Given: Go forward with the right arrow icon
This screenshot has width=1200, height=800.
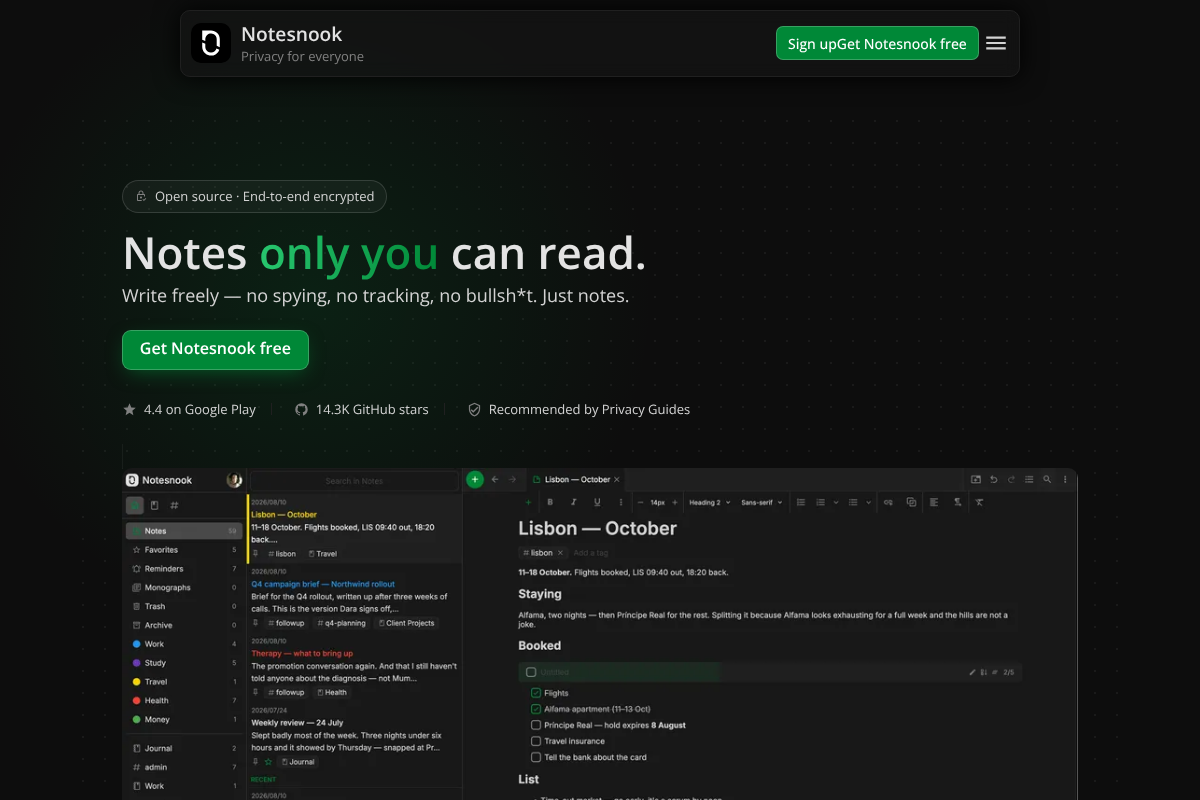Looking at the screenshot, I should (x=512, y=479).
